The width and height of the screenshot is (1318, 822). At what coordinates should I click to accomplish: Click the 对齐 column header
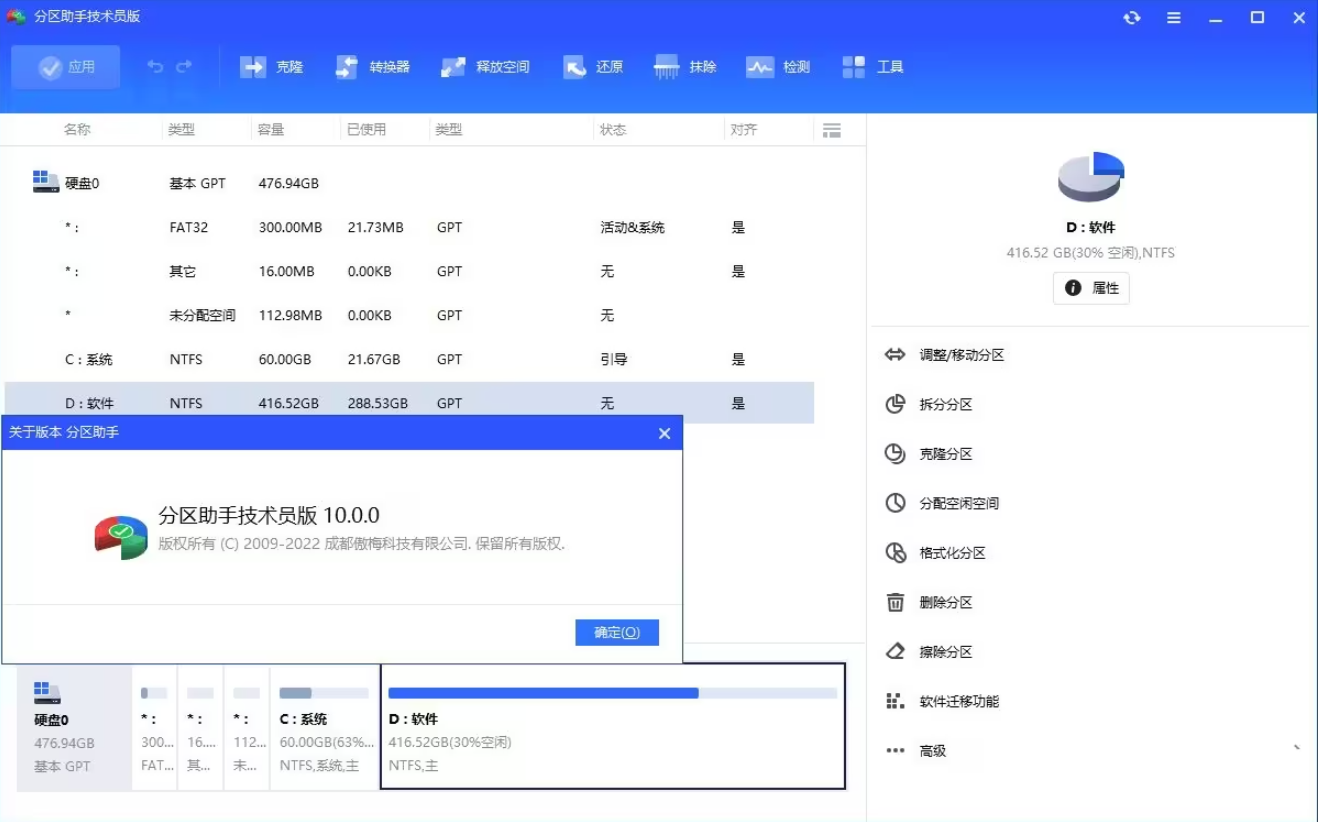point(743,130)
